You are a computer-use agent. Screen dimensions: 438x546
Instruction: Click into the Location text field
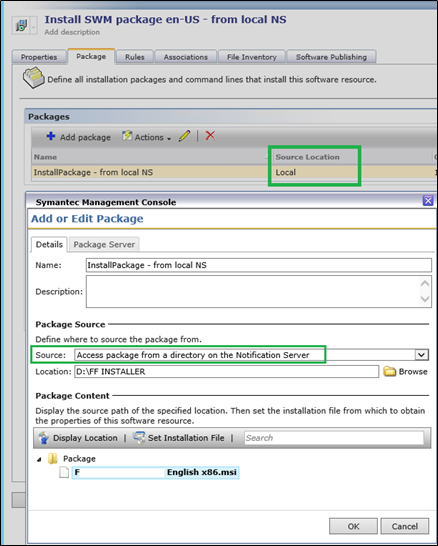[x=226, y=372]
